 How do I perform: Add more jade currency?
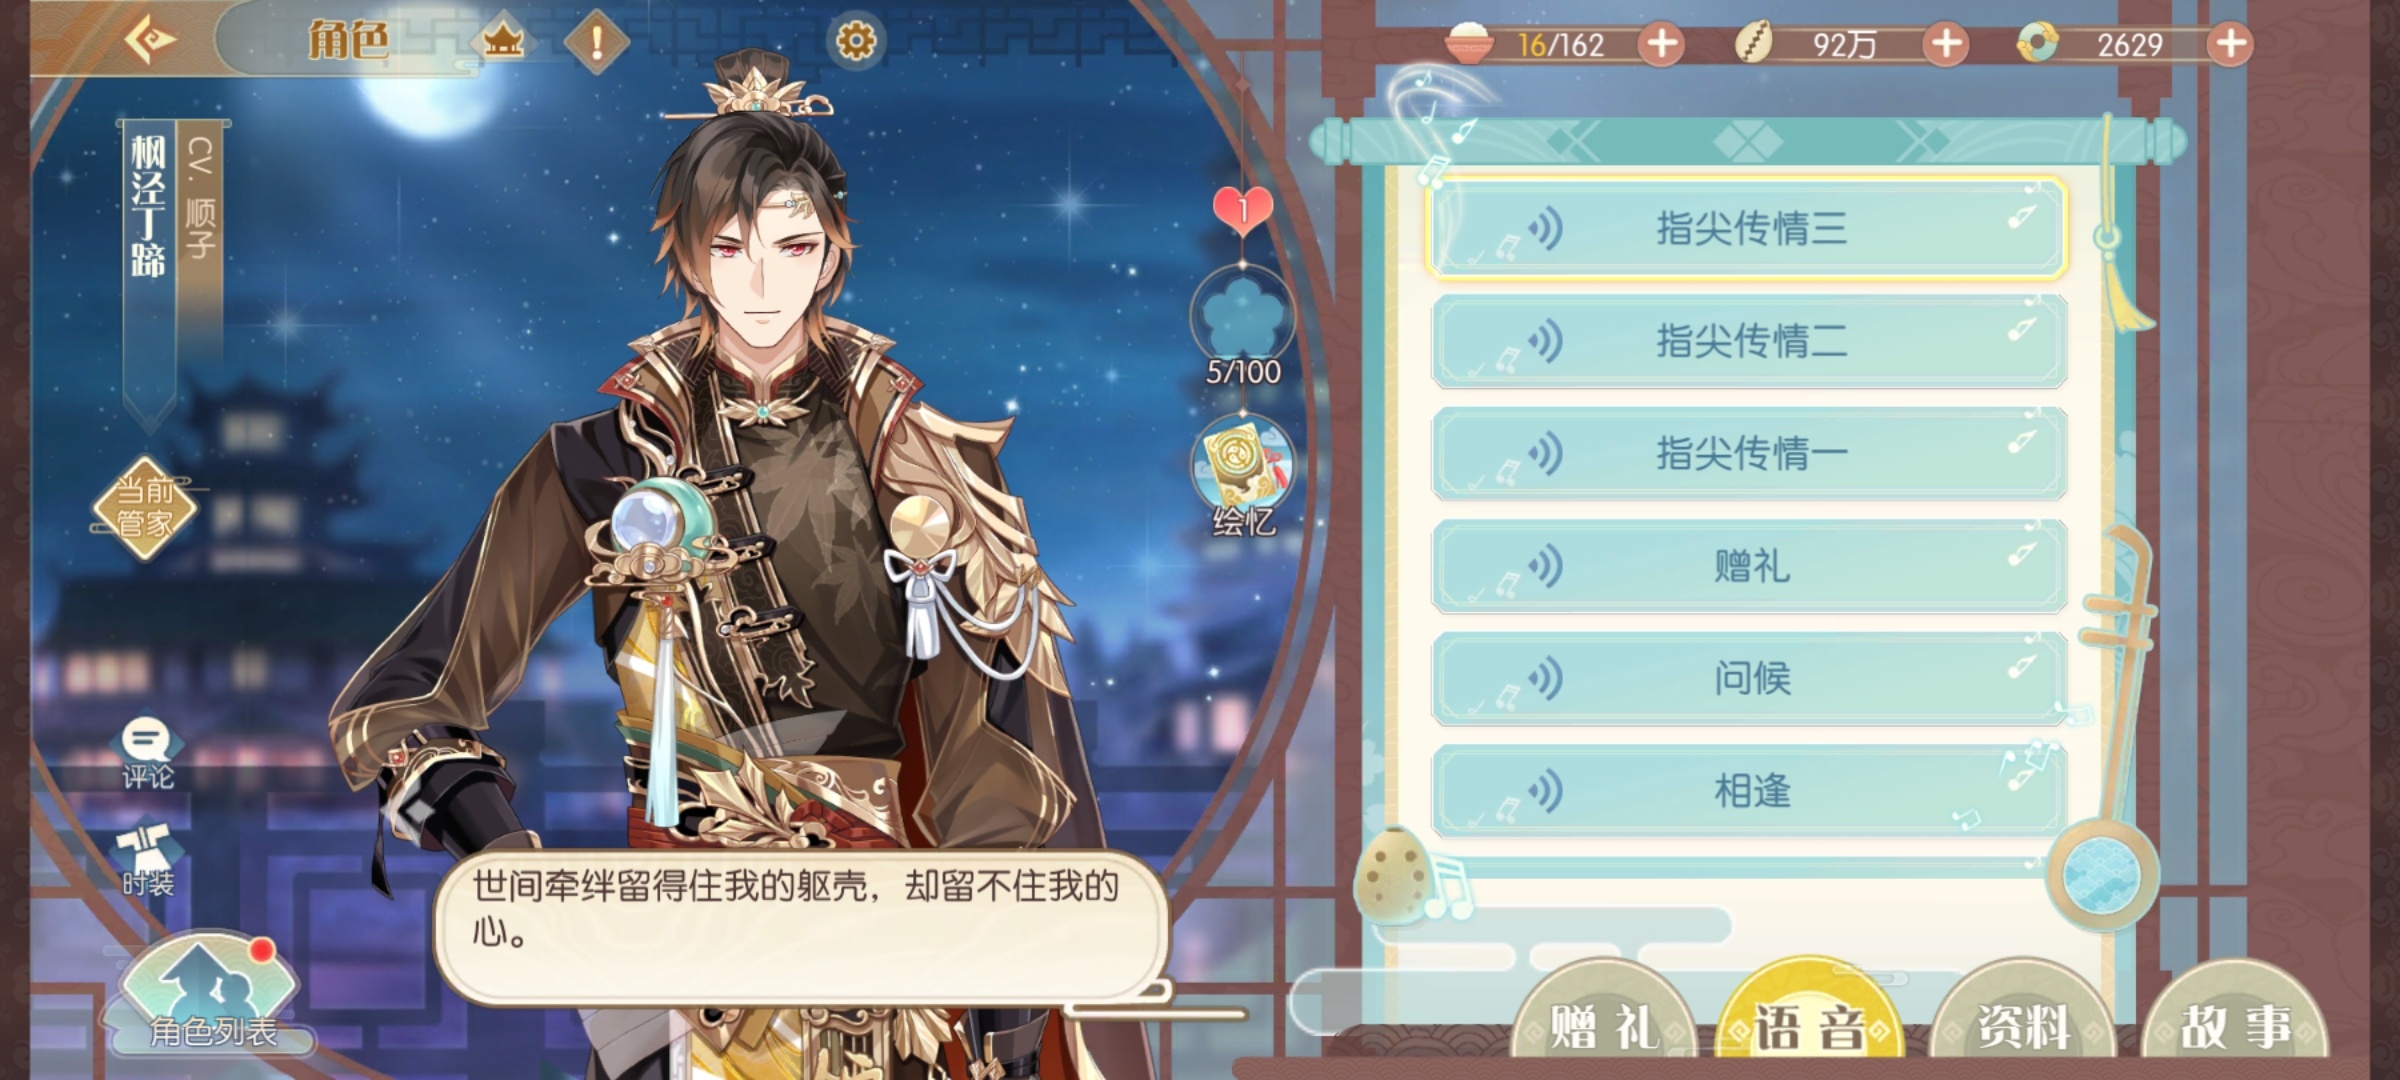[x=2229, y=44]
